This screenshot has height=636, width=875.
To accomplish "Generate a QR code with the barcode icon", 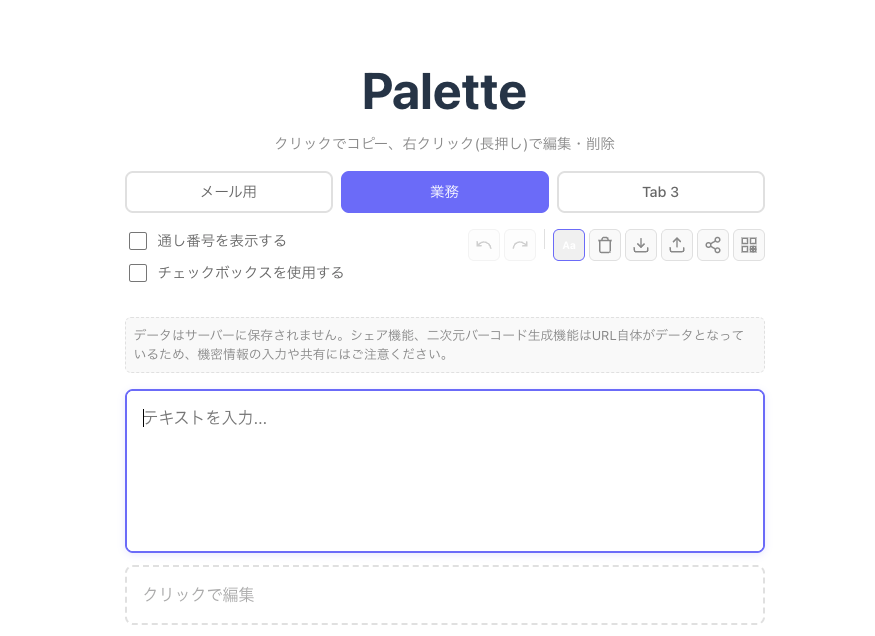I will (x=749, y=245).
